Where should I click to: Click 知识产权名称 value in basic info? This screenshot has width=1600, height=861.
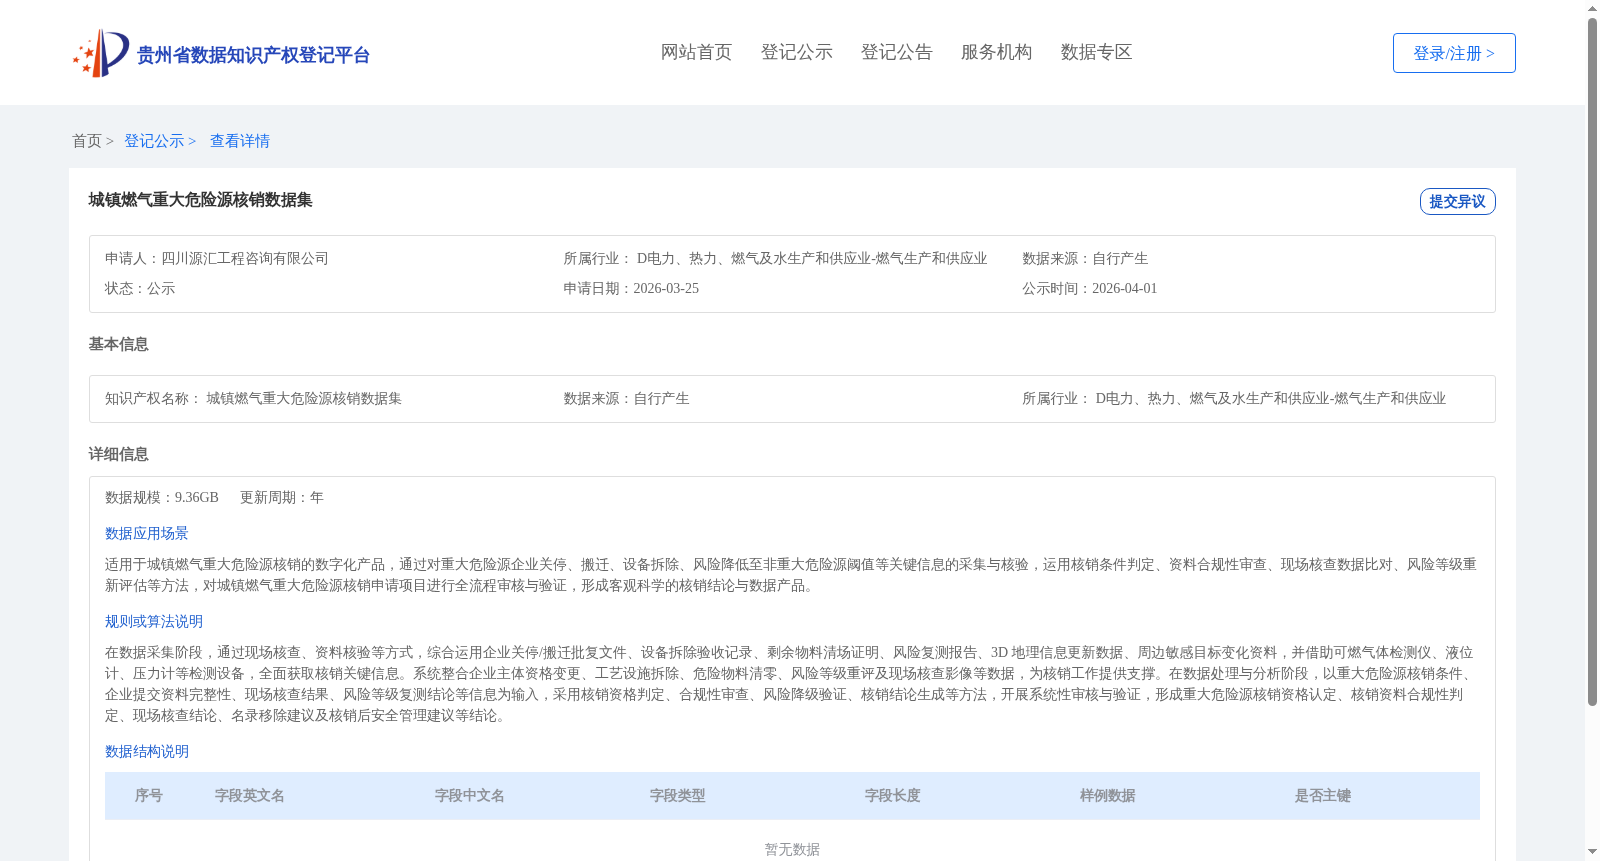click(x=304, y=398)
